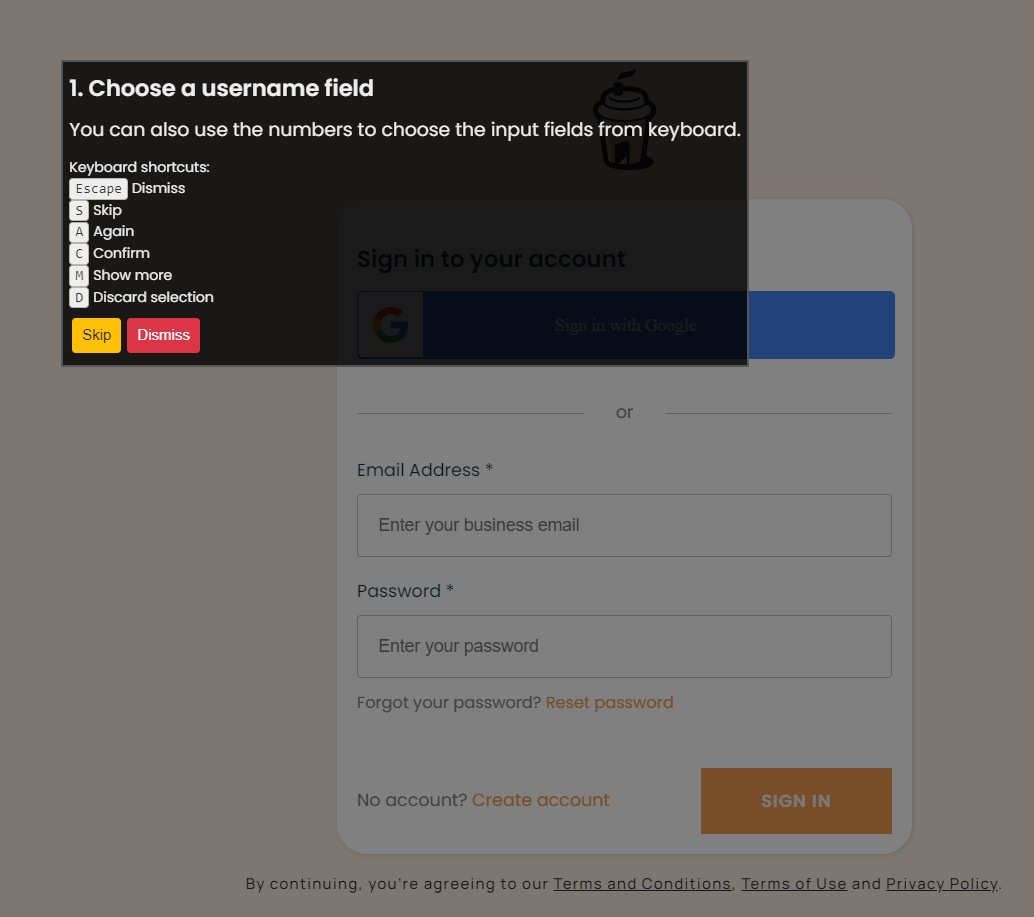This screenshot has height=917, width=1034.
Task: Open the Privacy Policy link
Action: pos(941,883)
